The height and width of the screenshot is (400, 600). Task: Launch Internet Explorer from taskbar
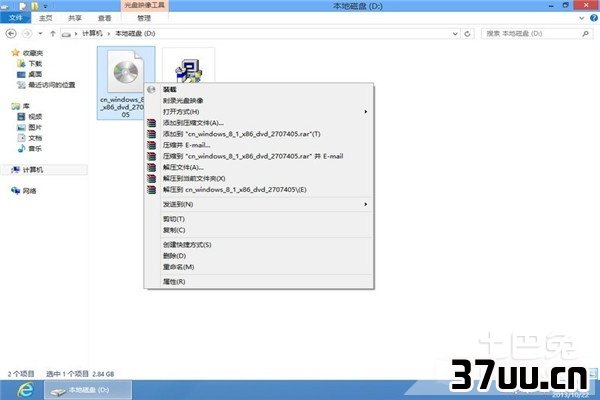click(25, 390)
